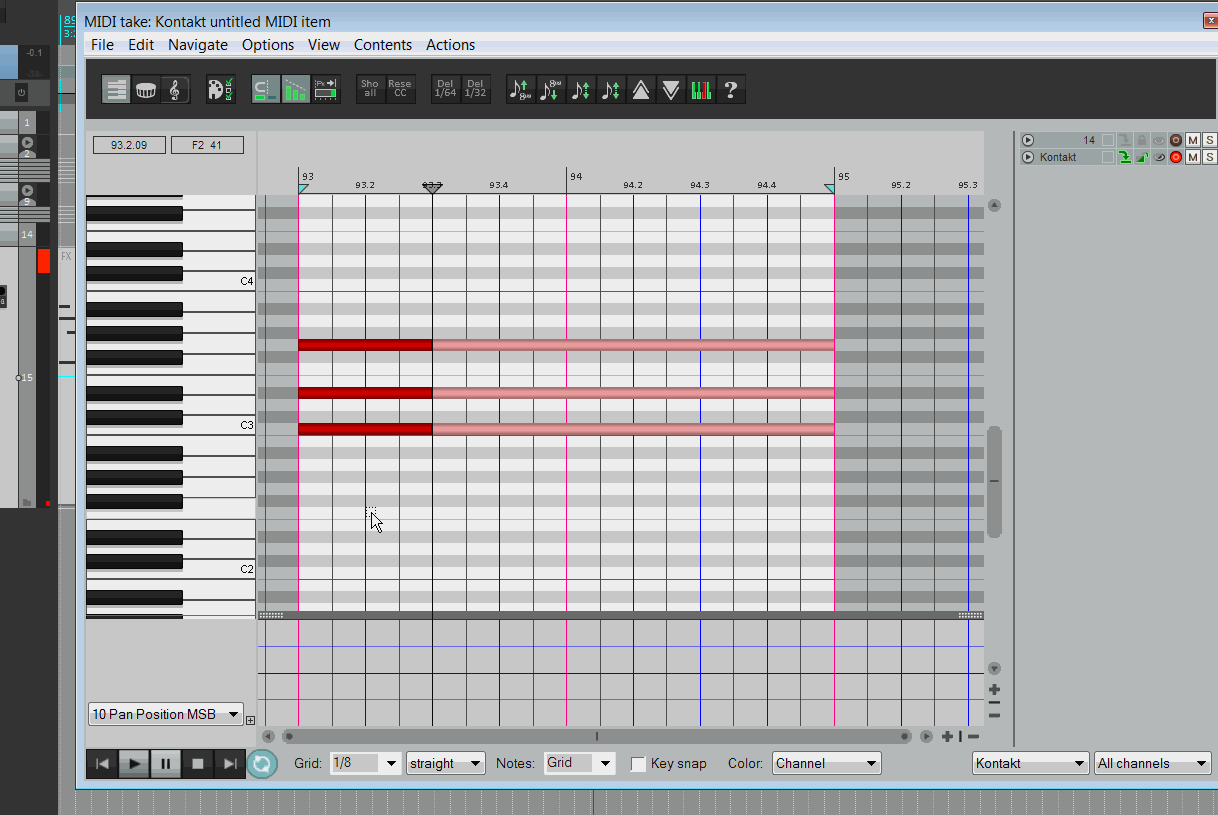Toggle visibility eye of Kontakt track
The width and height of the screenshot is (1218, 815).
pos(1159,157)
